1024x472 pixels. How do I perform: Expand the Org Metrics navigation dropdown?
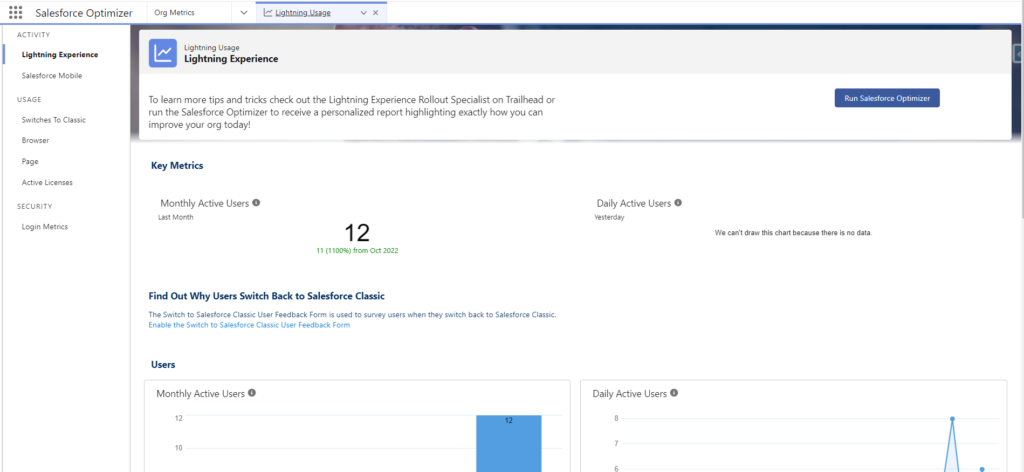[x=244, y=12]
